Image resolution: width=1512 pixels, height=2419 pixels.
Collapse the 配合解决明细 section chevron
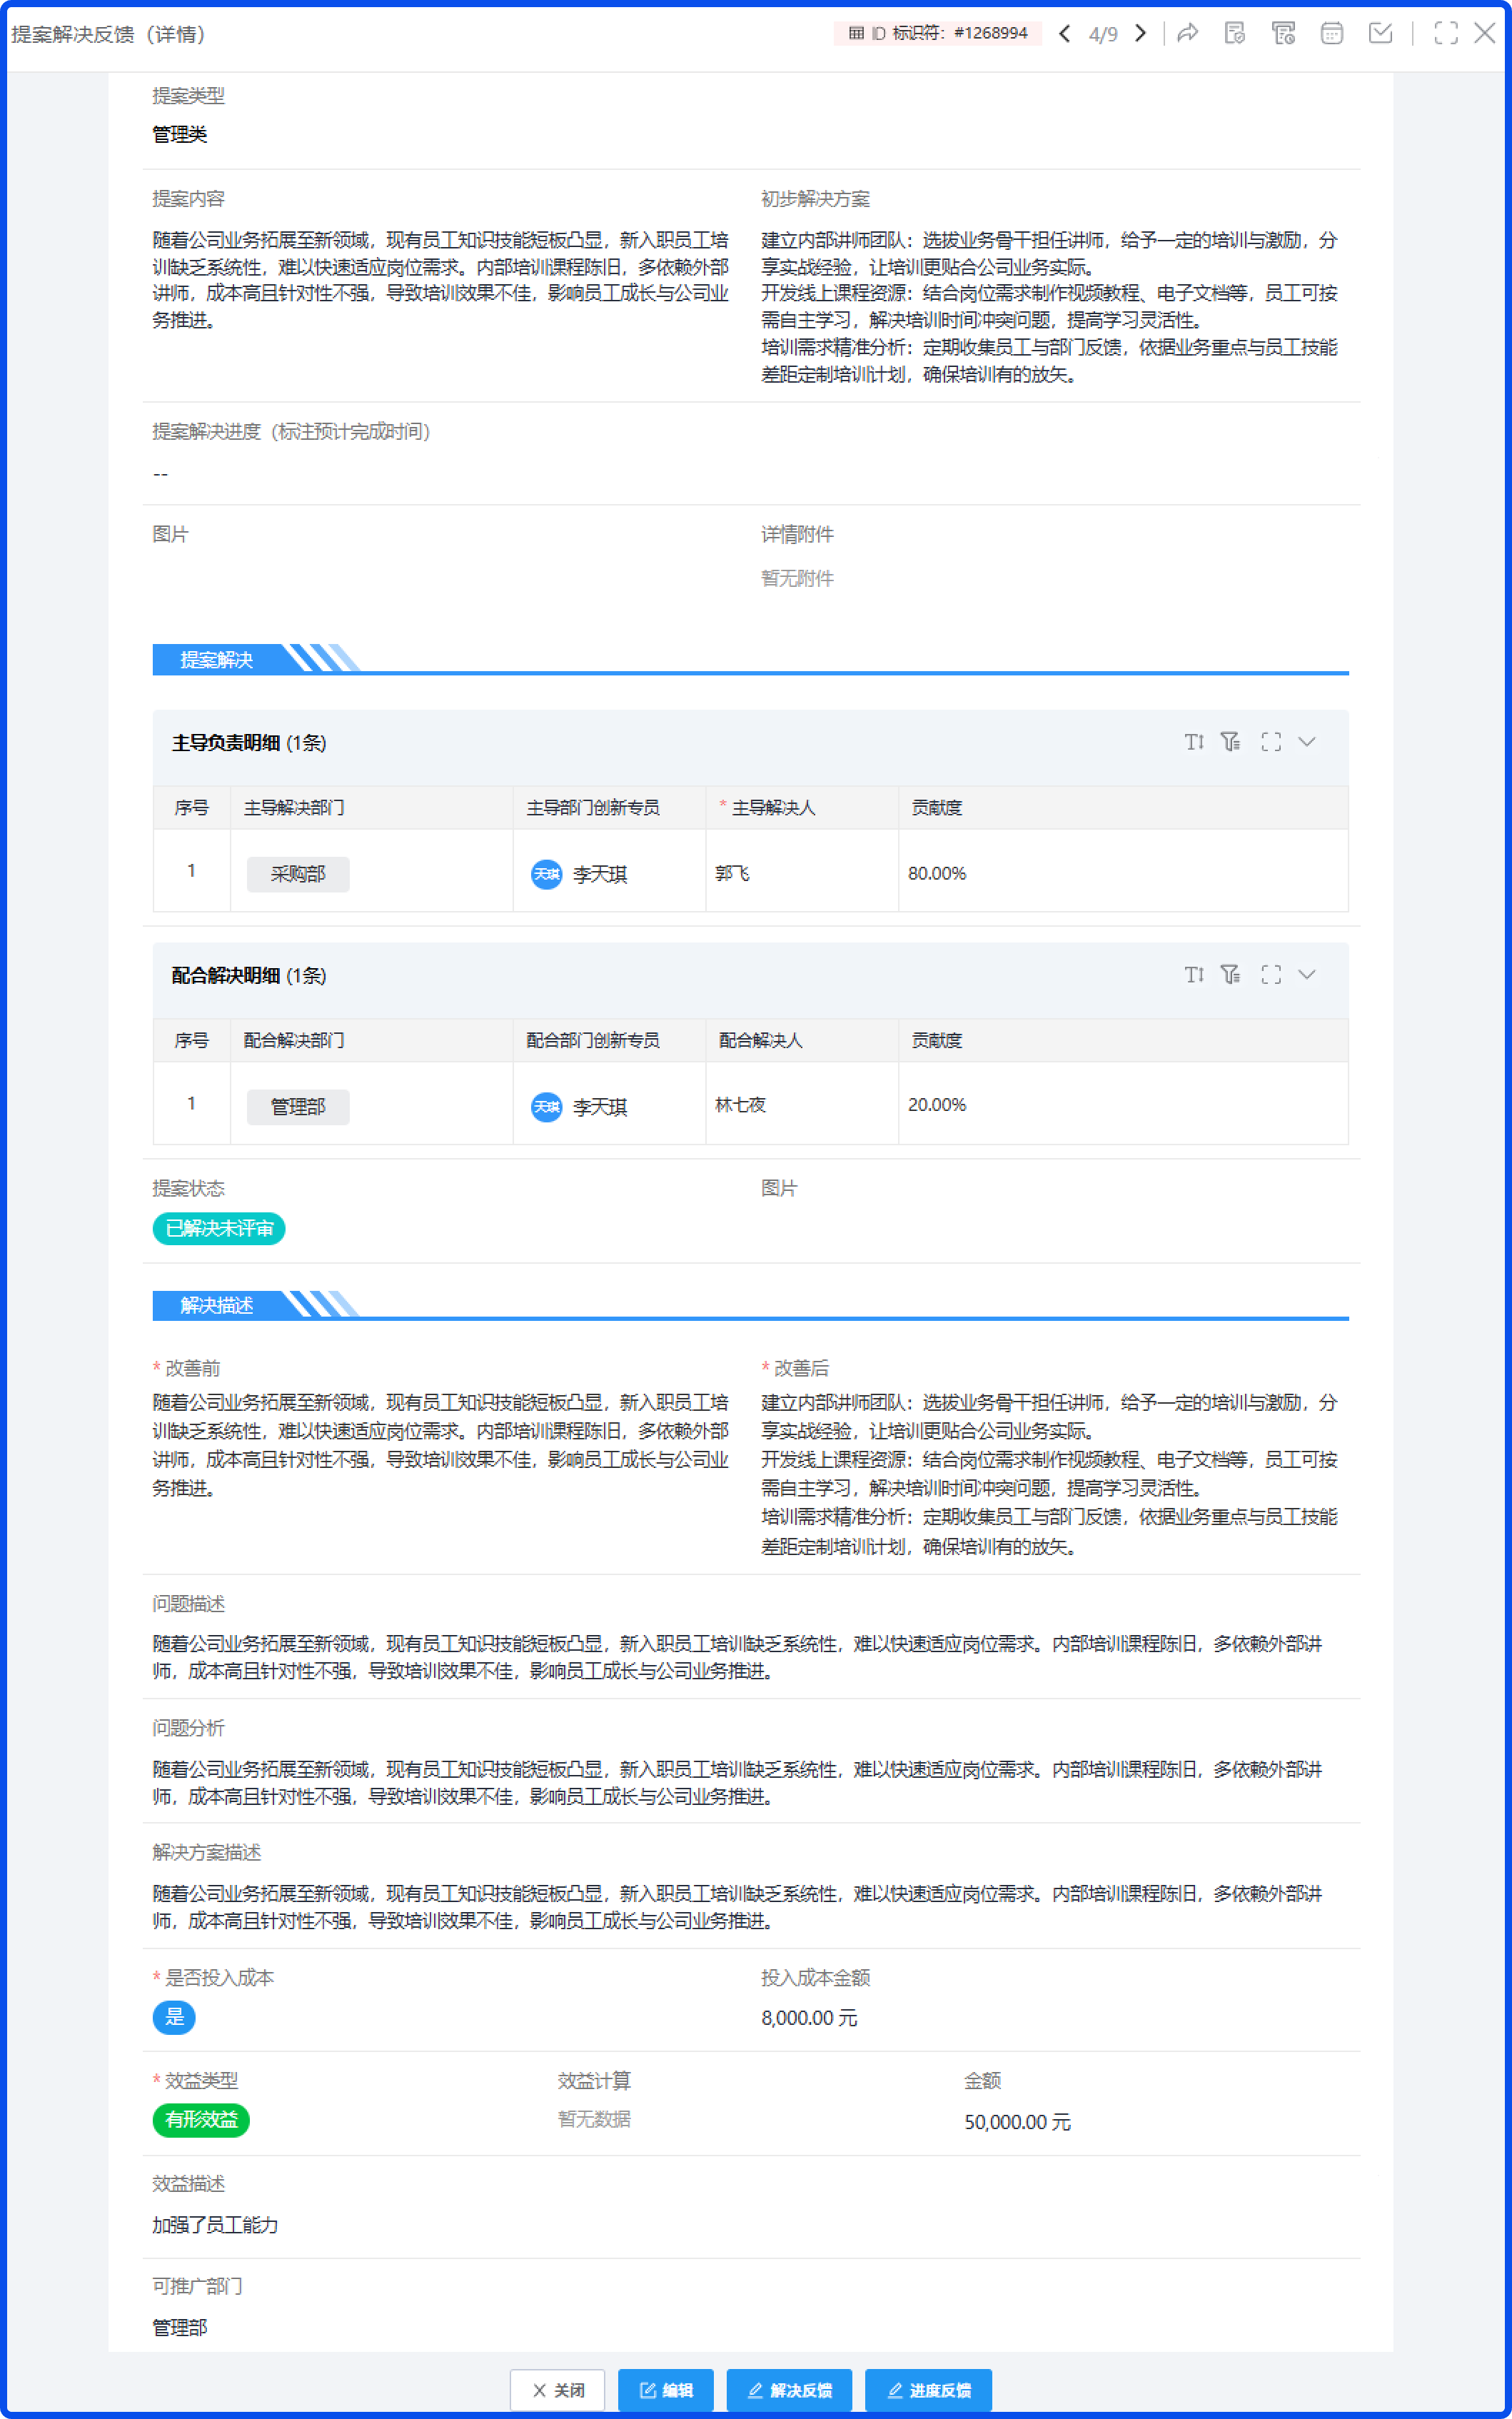pos(1306,975)
